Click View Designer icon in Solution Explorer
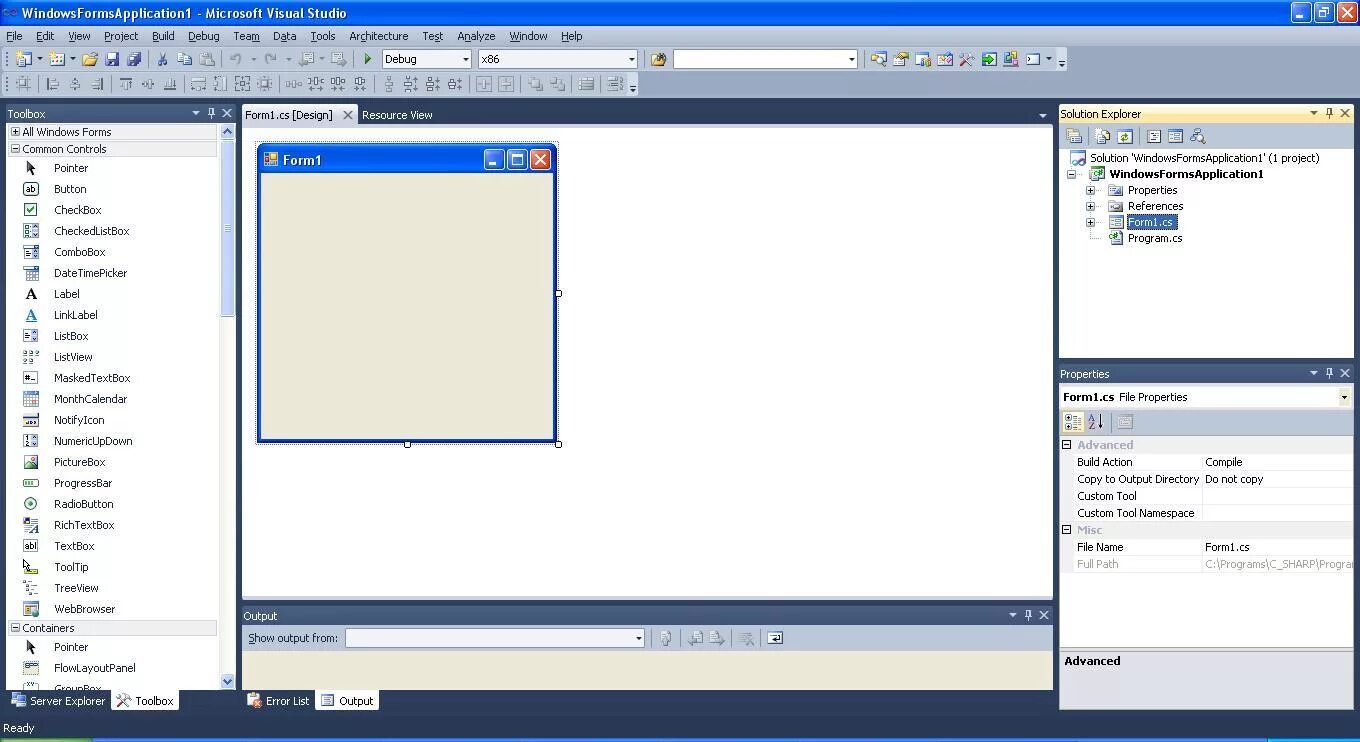 1175,136
